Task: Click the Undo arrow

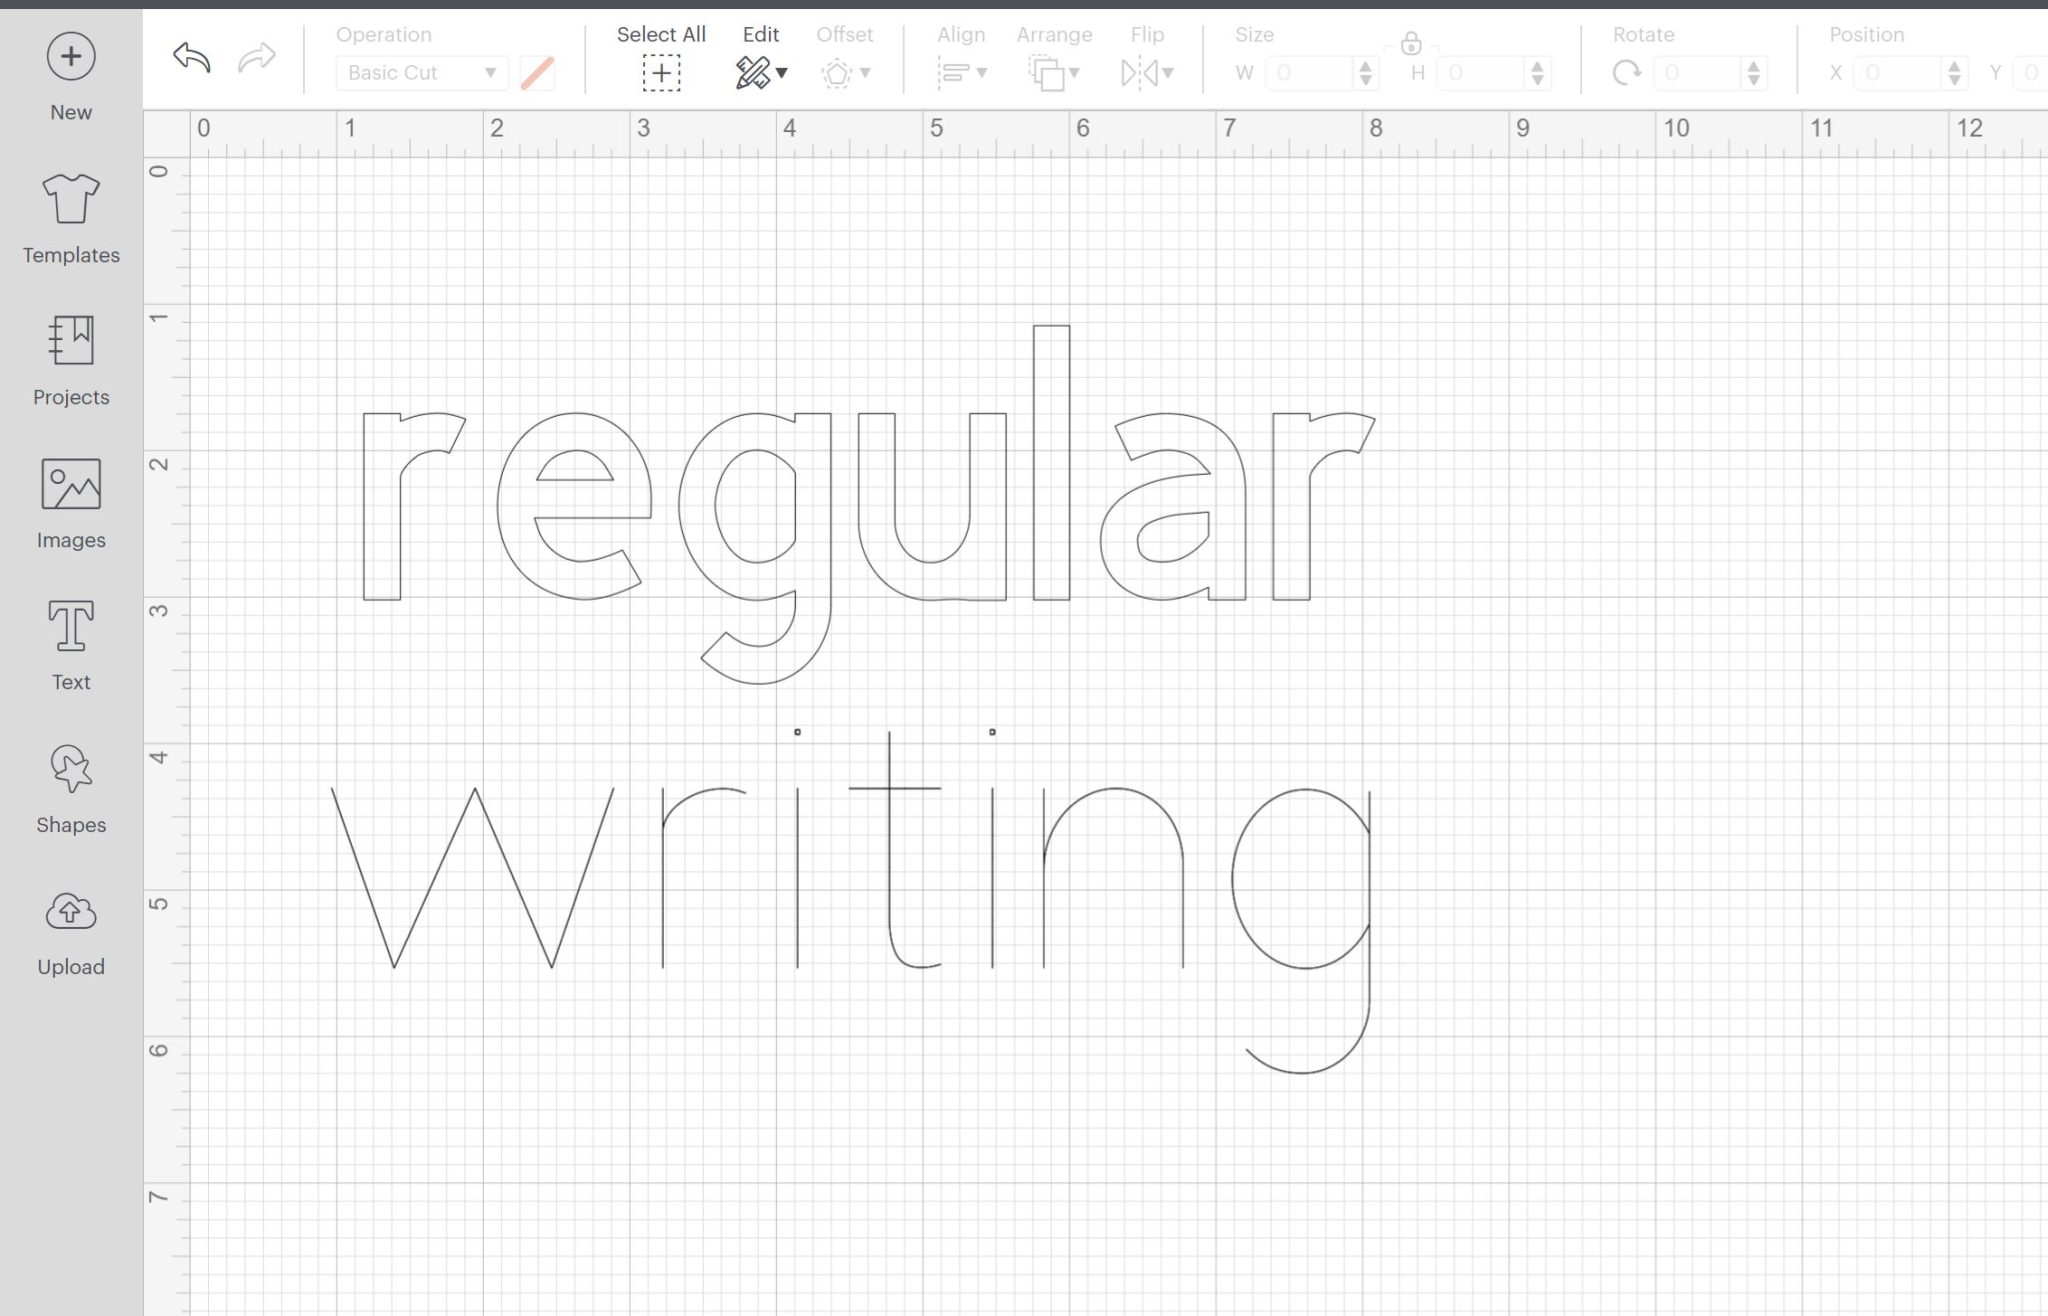Action: point(191,57)
